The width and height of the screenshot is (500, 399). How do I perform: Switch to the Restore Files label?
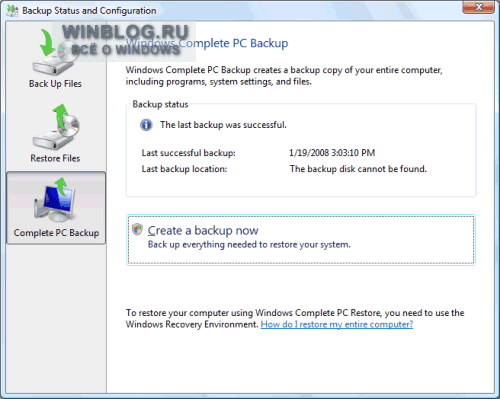pos(55,158)
